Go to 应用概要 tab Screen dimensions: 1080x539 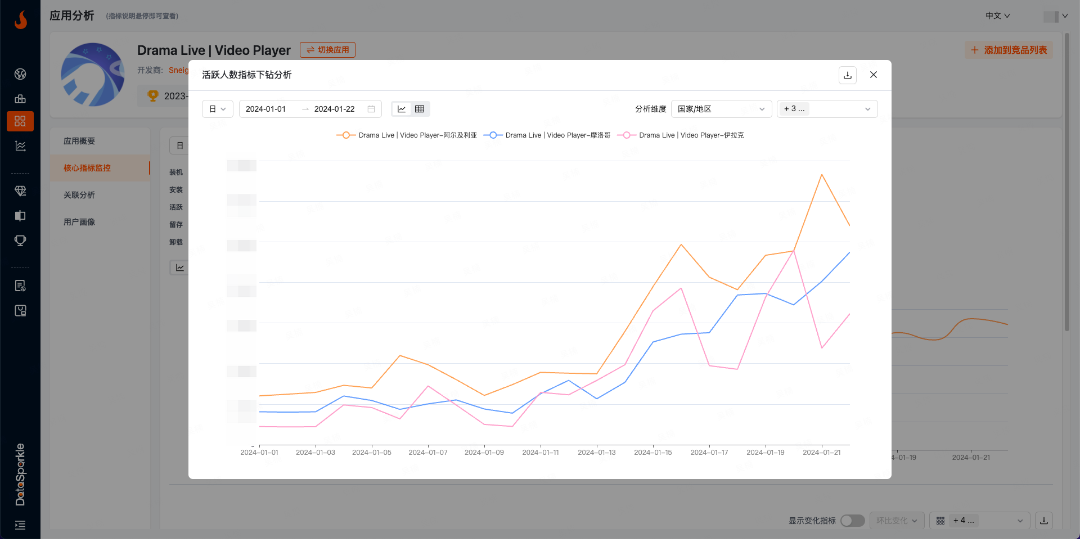click(80, 141)
